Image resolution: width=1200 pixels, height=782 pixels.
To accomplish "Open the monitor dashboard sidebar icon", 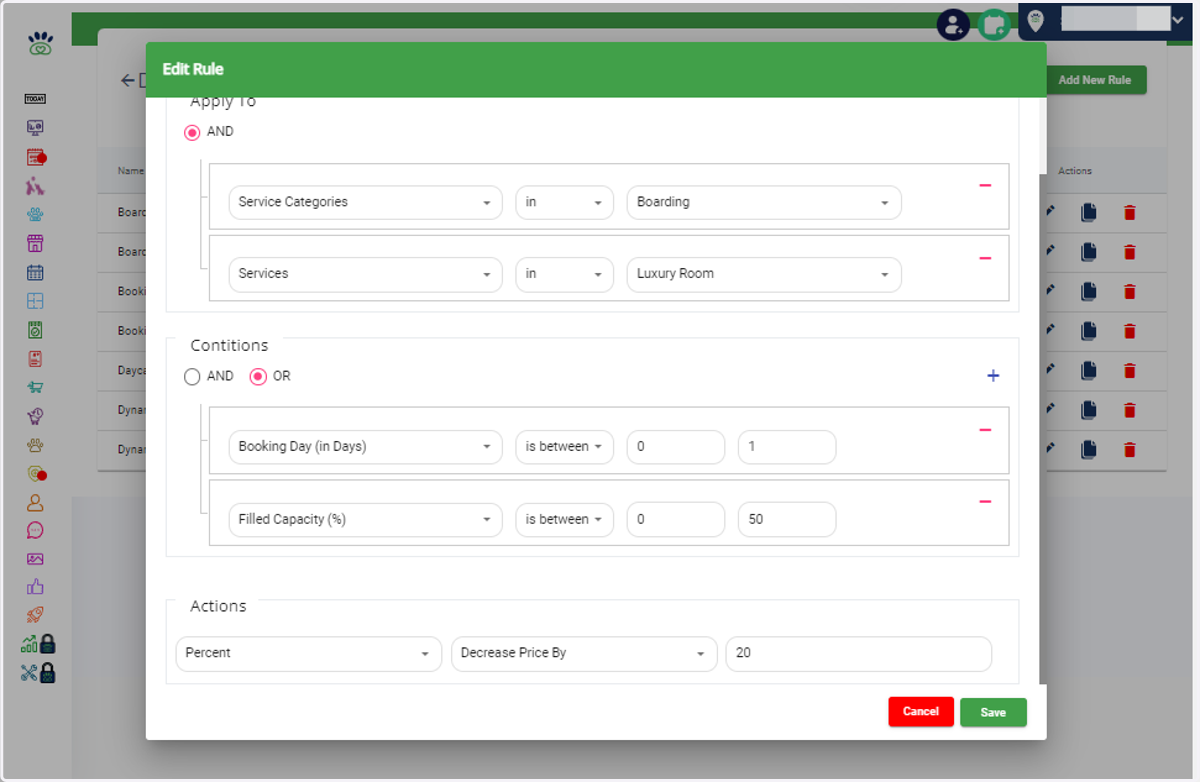I will 35,128.
